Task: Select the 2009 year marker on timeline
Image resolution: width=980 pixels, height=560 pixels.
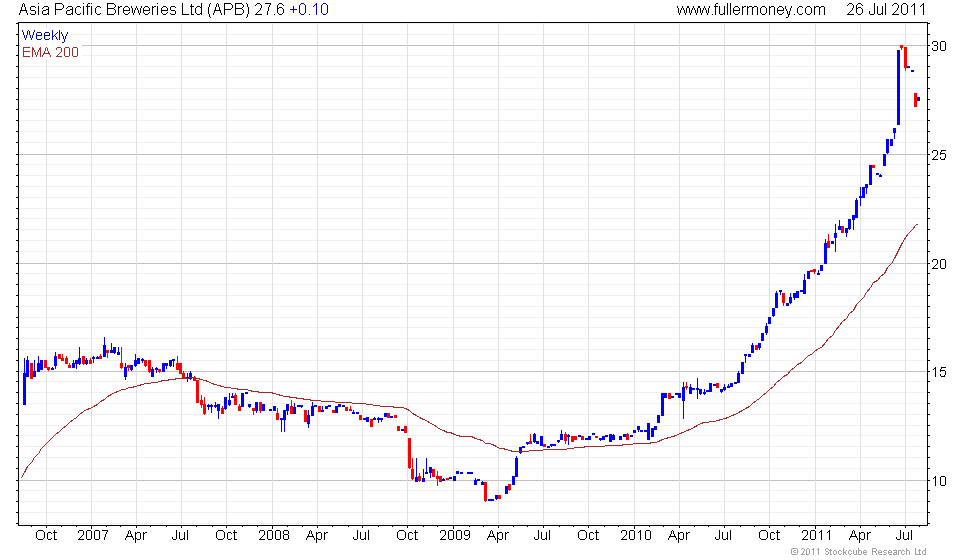Action: pos(454,536)
